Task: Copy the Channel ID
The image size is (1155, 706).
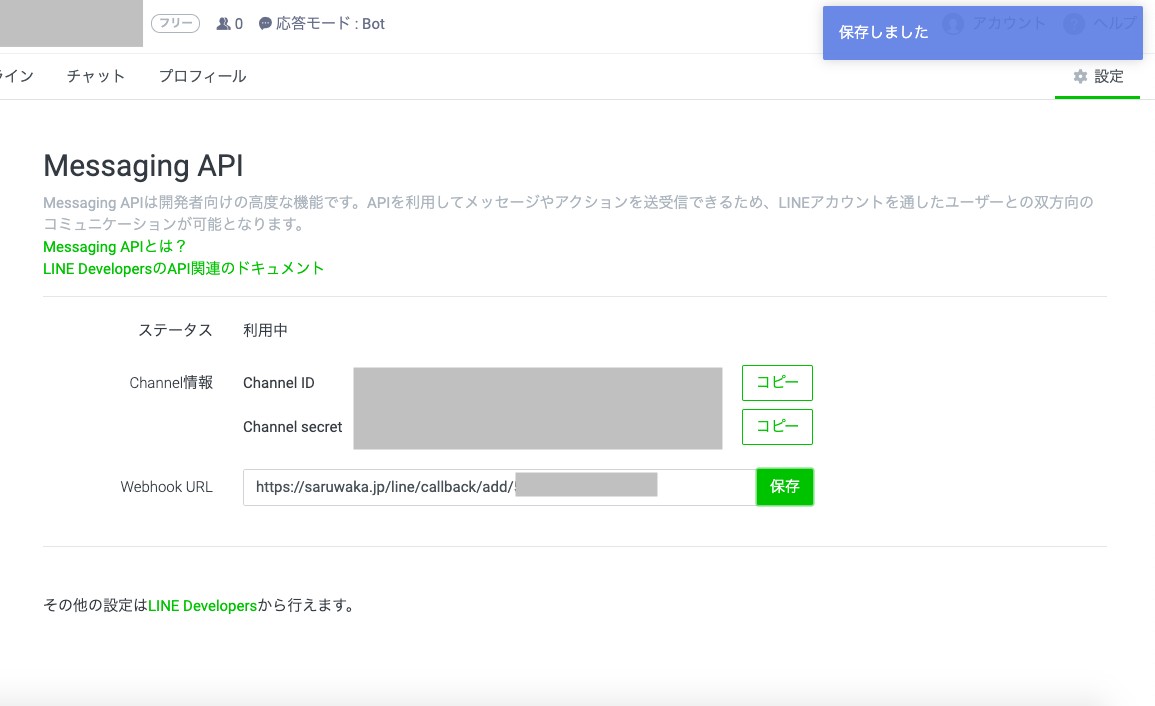Action: (x=777, y=382)
